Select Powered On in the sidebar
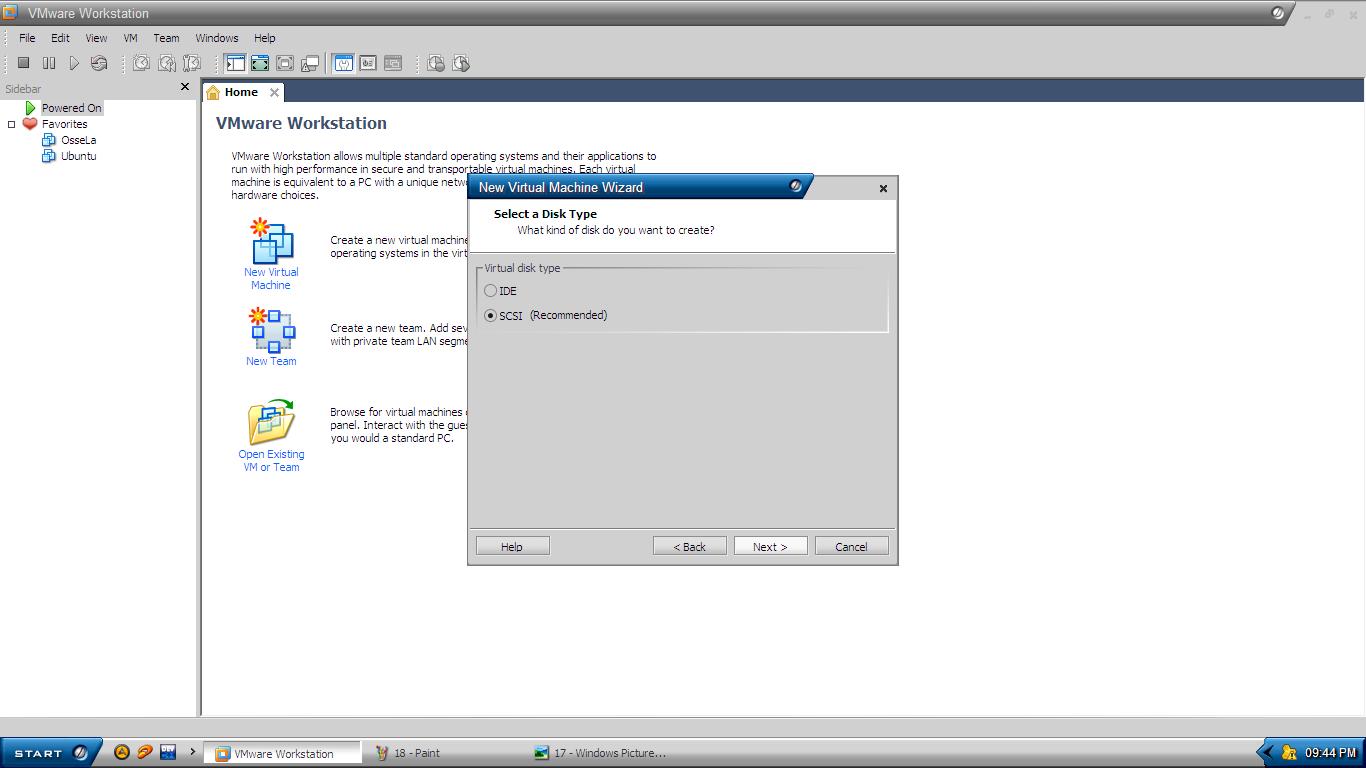The height and width of the screenshot is (768, 1366). tap(71, 108)
